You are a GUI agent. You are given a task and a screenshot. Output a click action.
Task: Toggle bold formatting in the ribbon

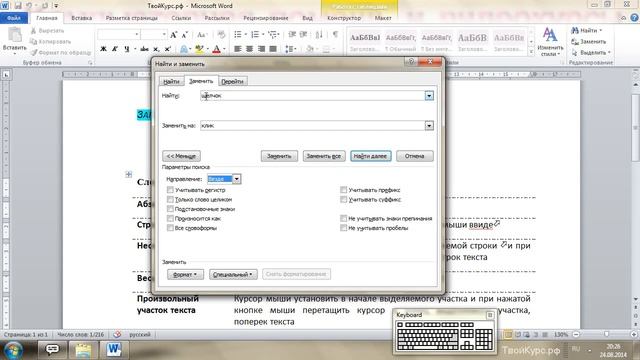103,49
